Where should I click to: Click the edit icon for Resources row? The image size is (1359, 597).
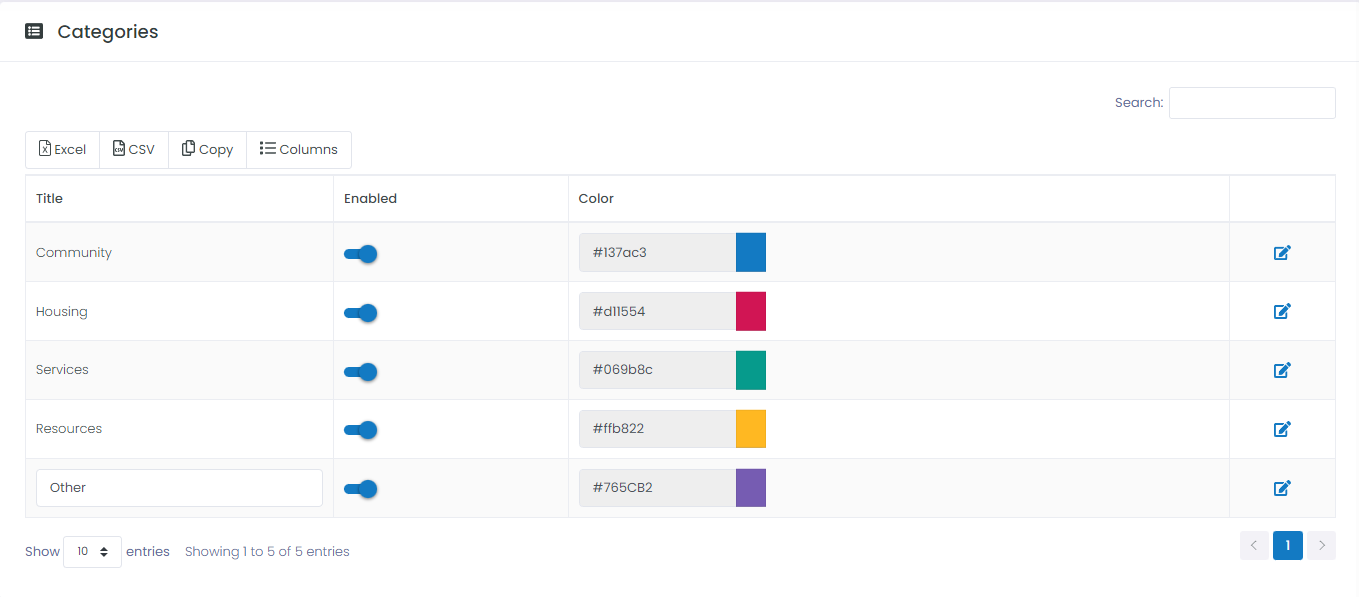point(1282,429)
